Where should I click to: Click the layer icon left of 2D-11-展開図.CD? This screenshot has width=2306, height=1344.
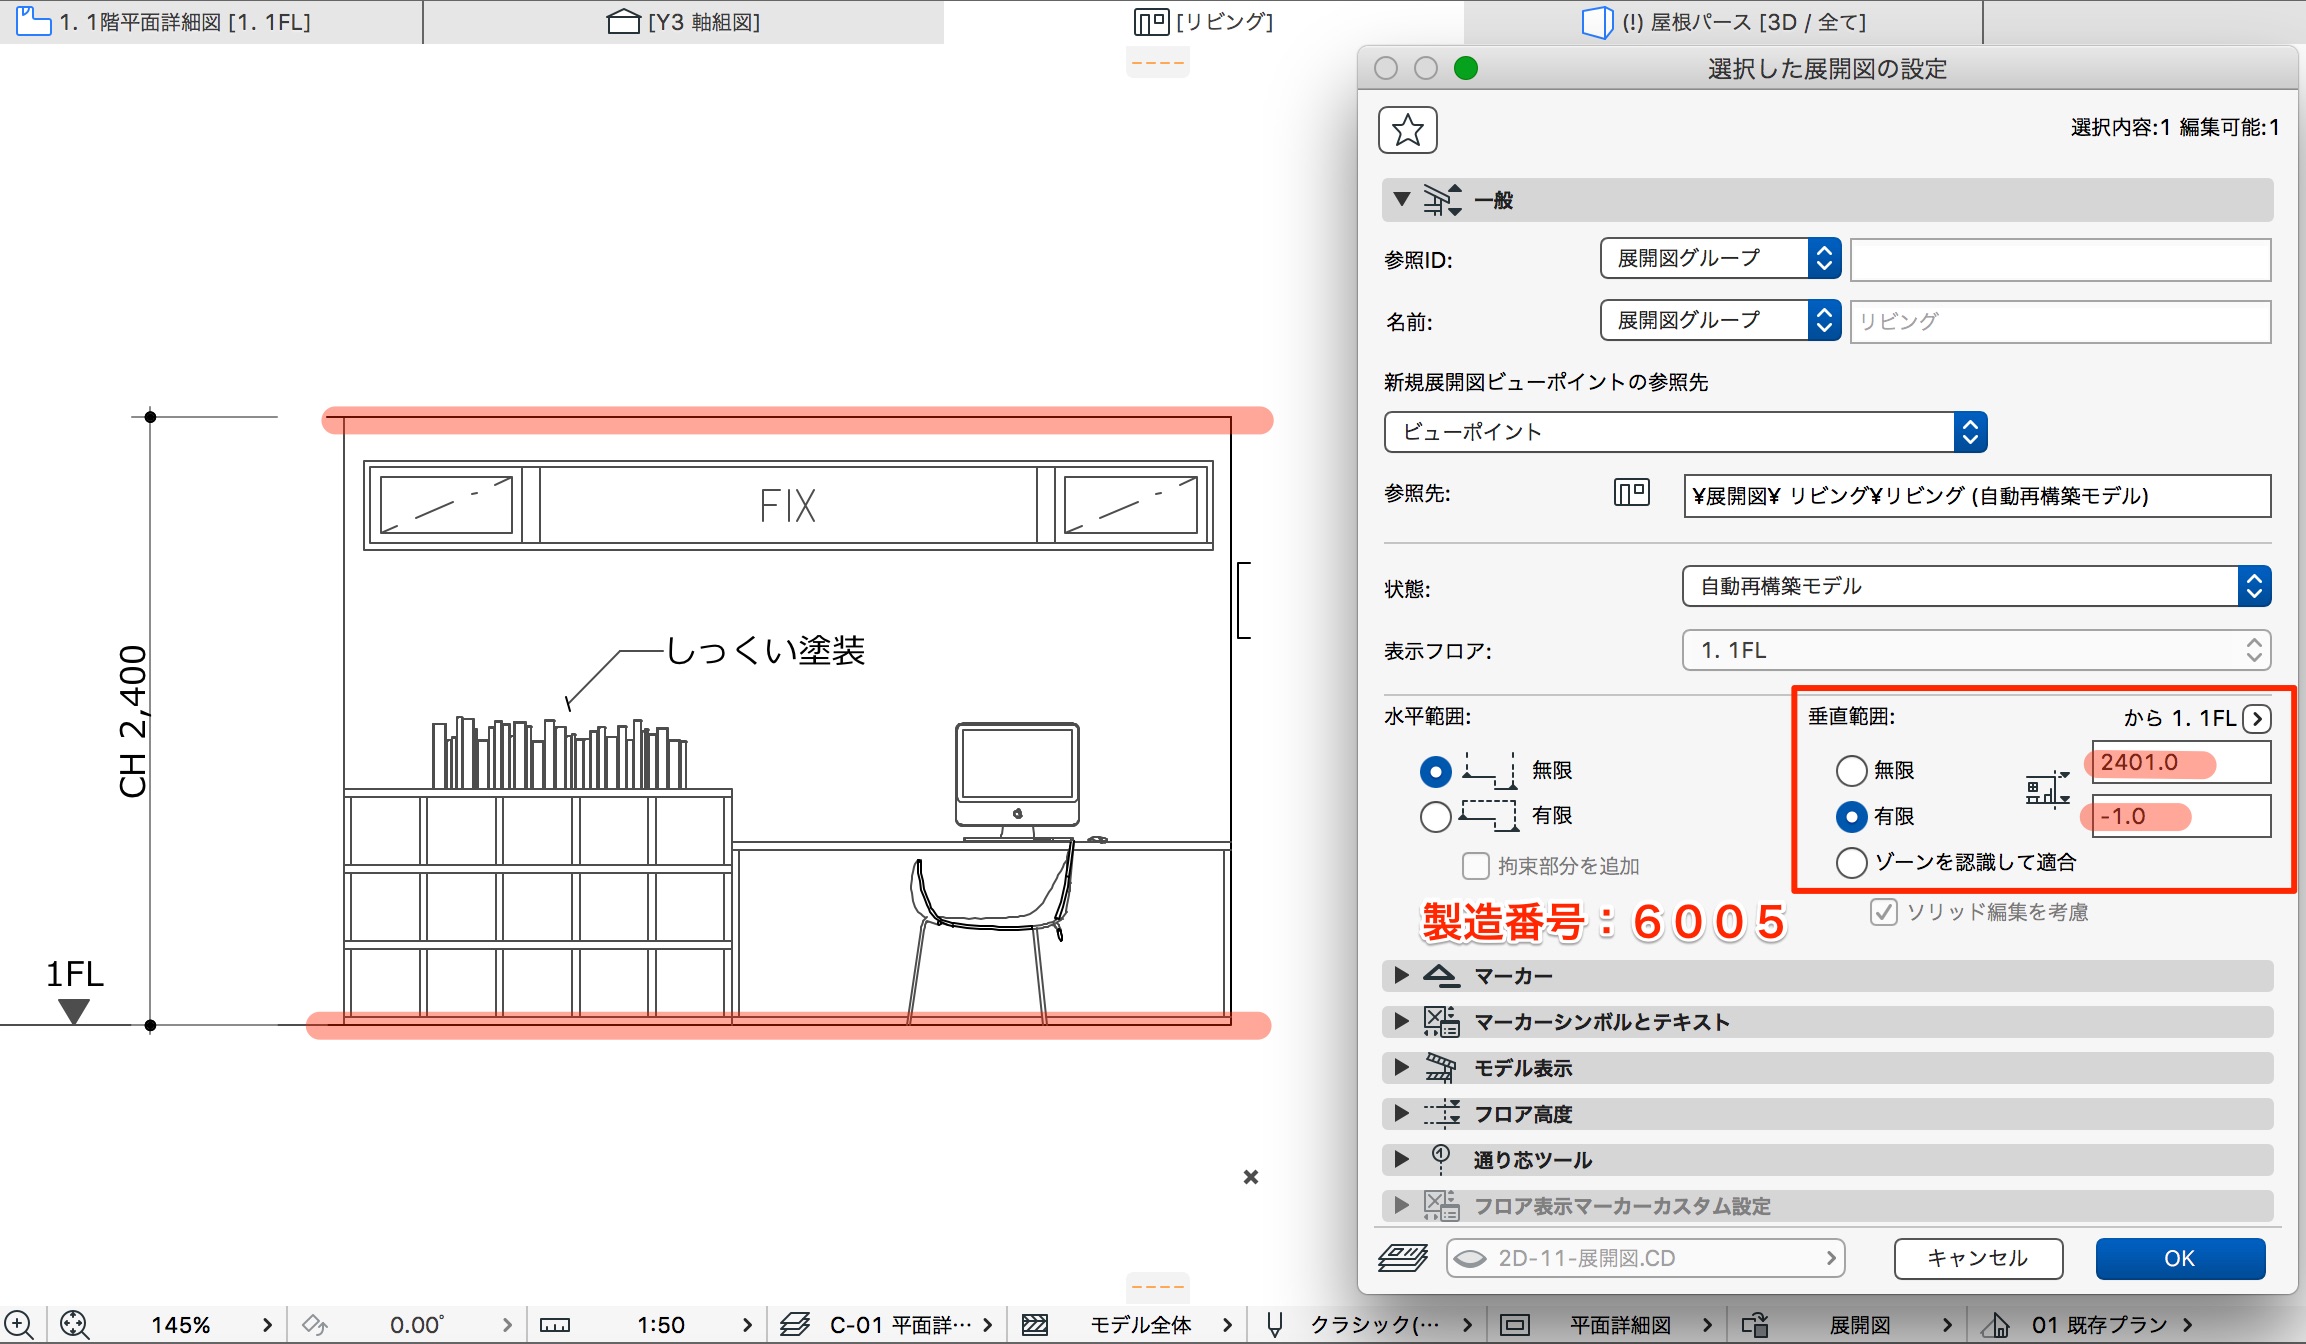point(1403,1258)
